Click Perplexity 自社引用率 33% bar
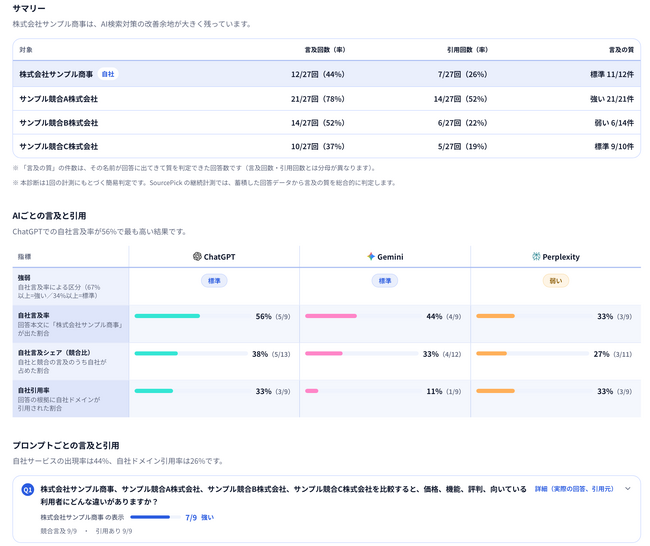 [534, 391]
